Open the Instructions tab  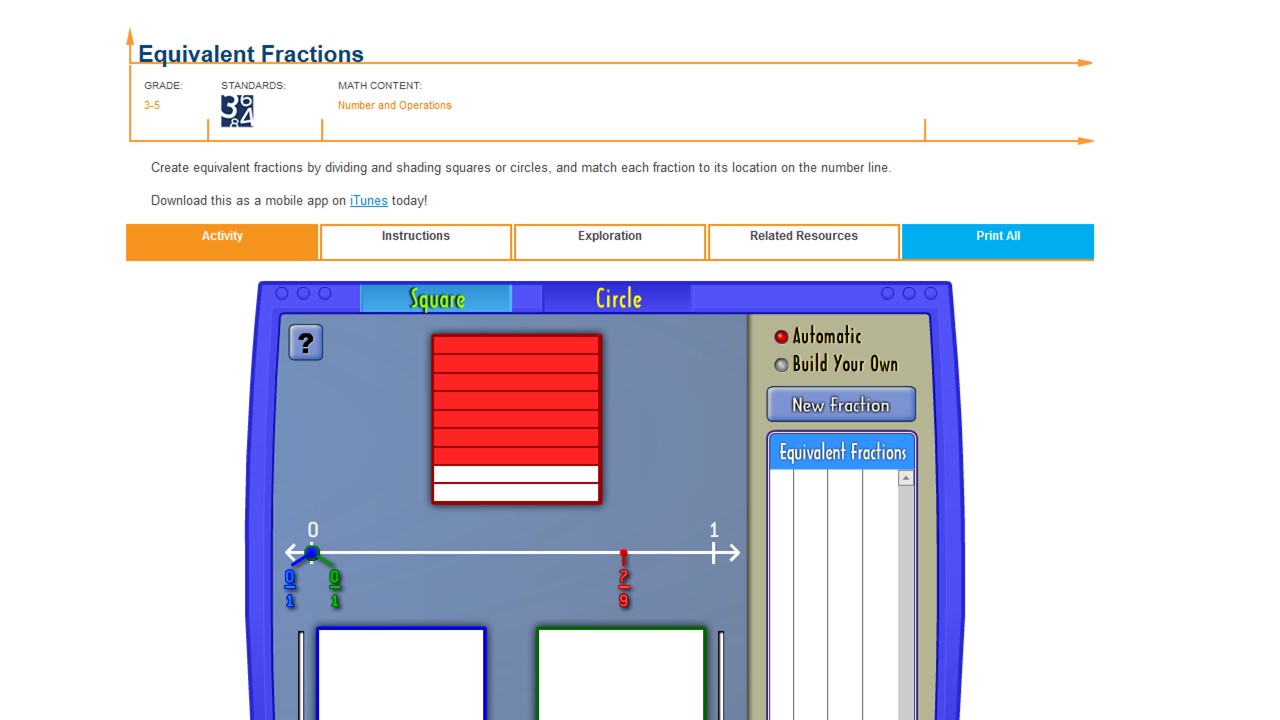pos(415,241)
